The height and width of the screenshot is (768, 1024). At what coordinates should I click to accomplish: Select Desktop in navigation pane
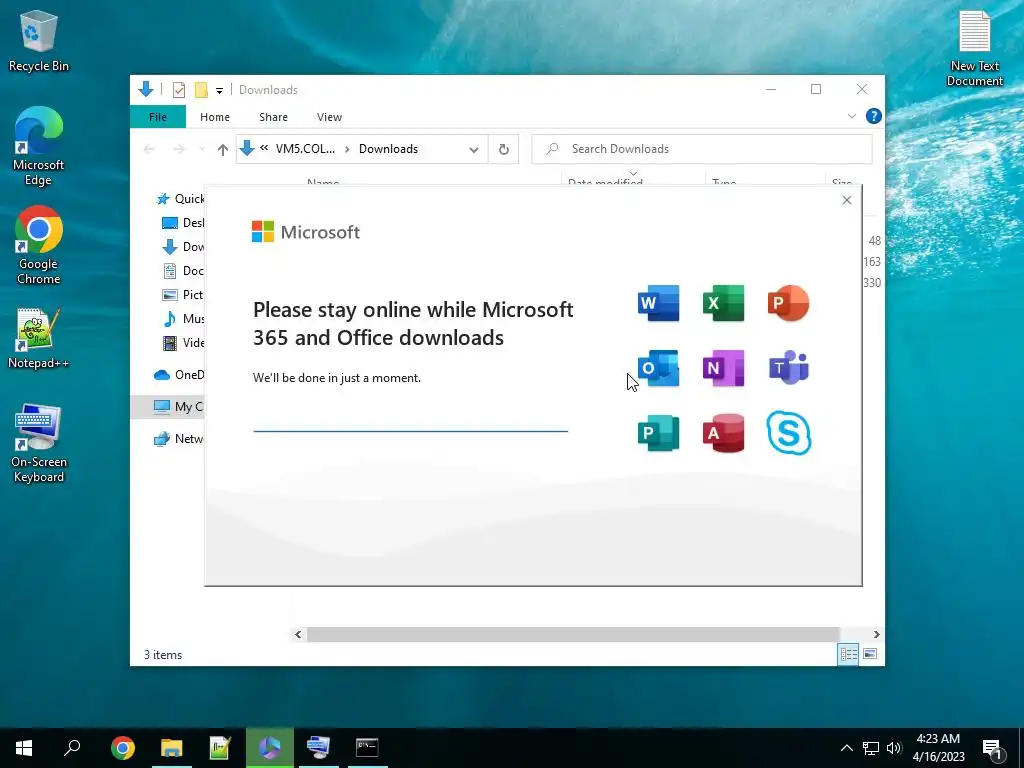tap(182, 223)
